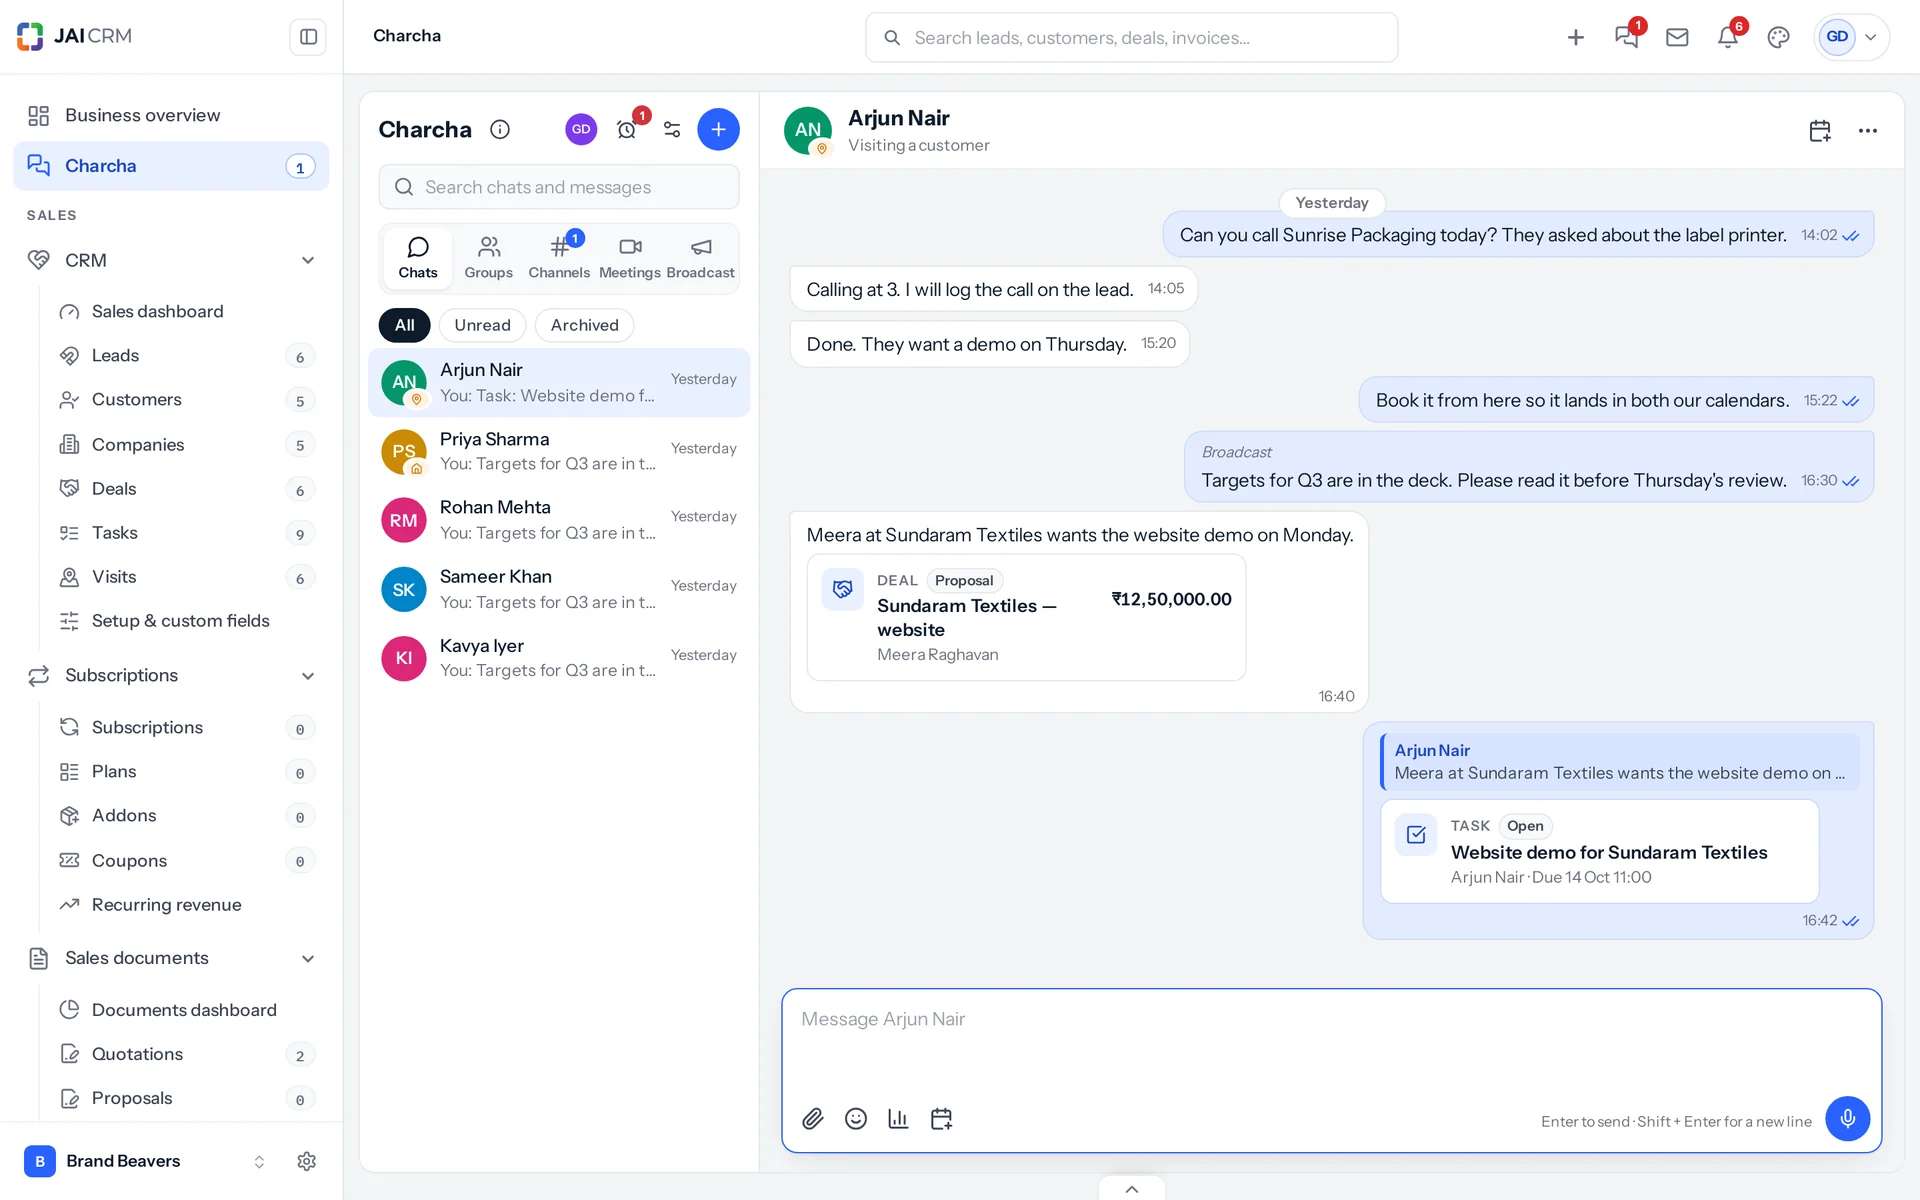Record a voice message with microphone button

tap(1848, 1118)
